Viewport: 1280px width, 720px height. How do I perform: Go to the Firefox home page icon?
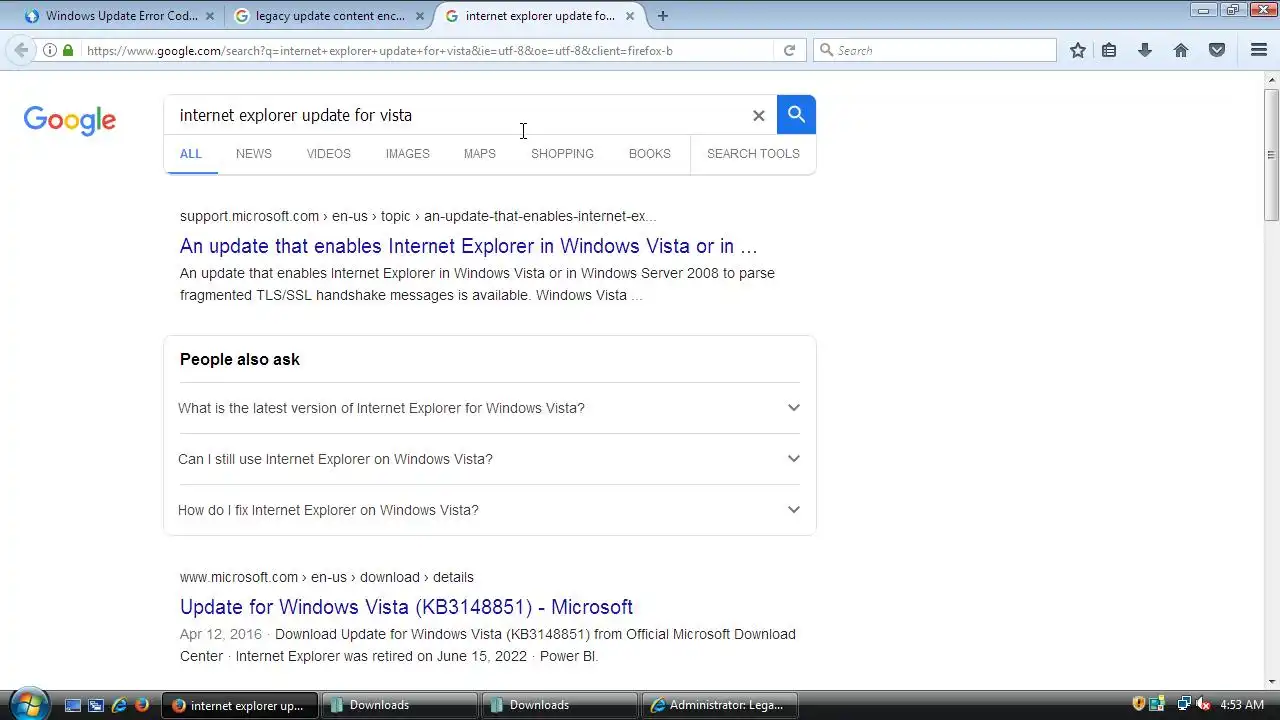point(1181,50)
